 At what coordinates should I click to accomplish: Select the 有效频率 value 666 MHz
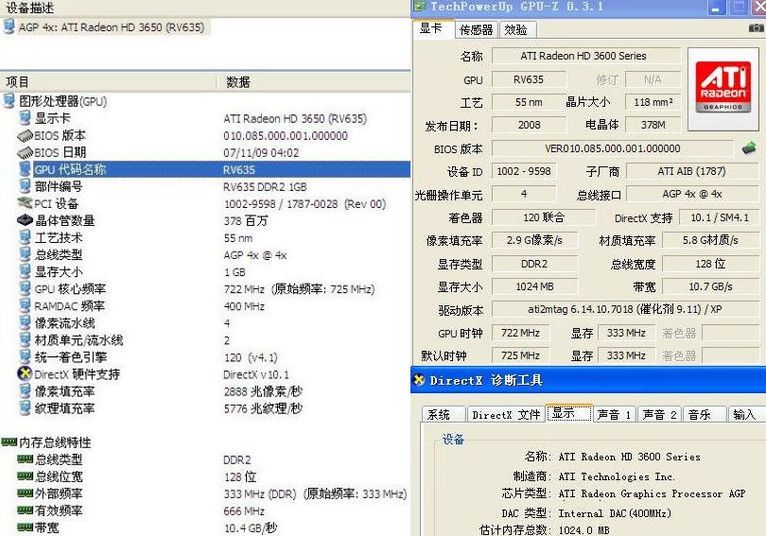coord(244,511)
